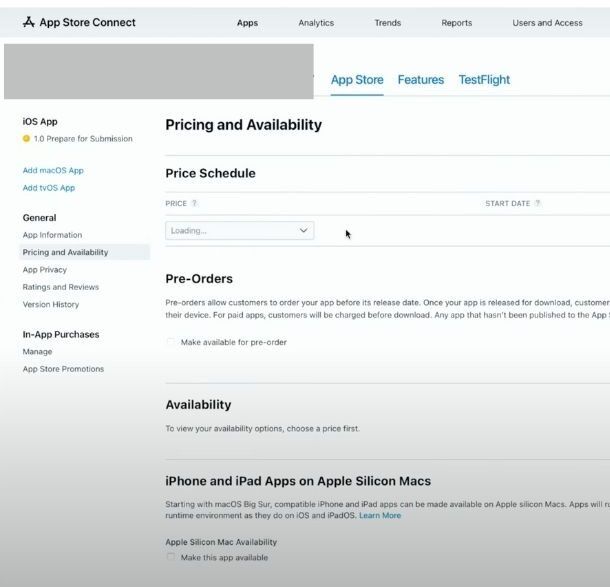
Task: Click the App Store Connect logo icon
Action: tap(29, 22)
